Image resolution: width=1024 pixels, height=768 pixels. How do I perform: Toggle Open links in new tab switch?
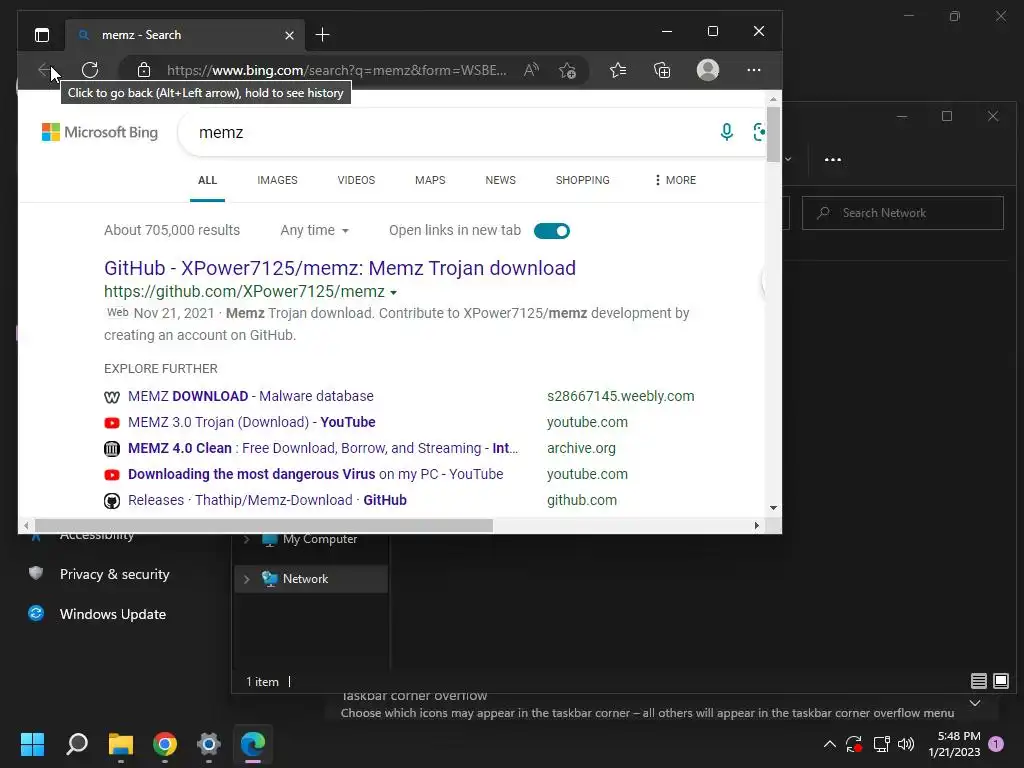(x=552, y=231)
